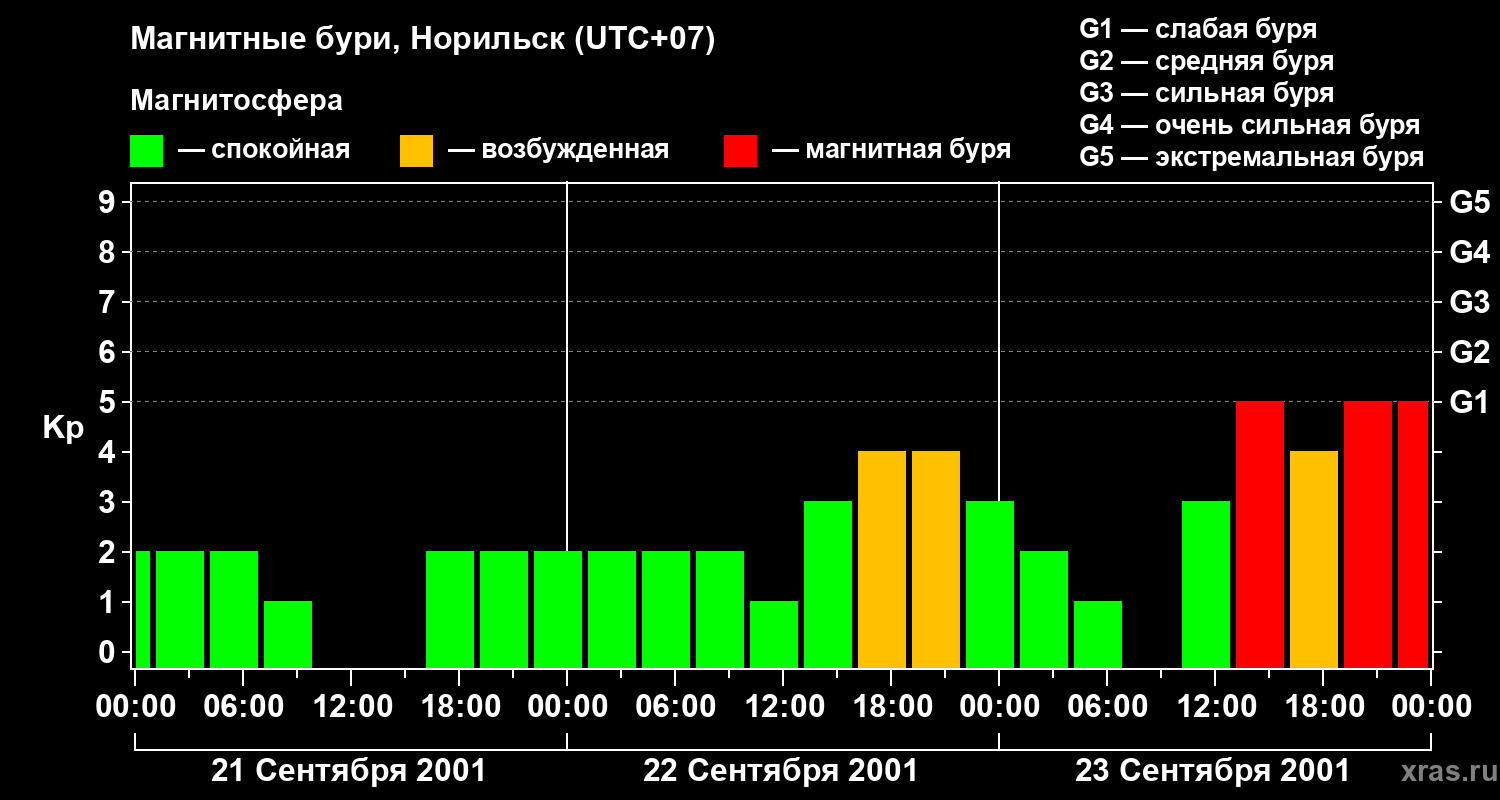Click the '06:00' tick label of 23 September
Viewport: 1500px width, 800px height.
coord(1107,706)
